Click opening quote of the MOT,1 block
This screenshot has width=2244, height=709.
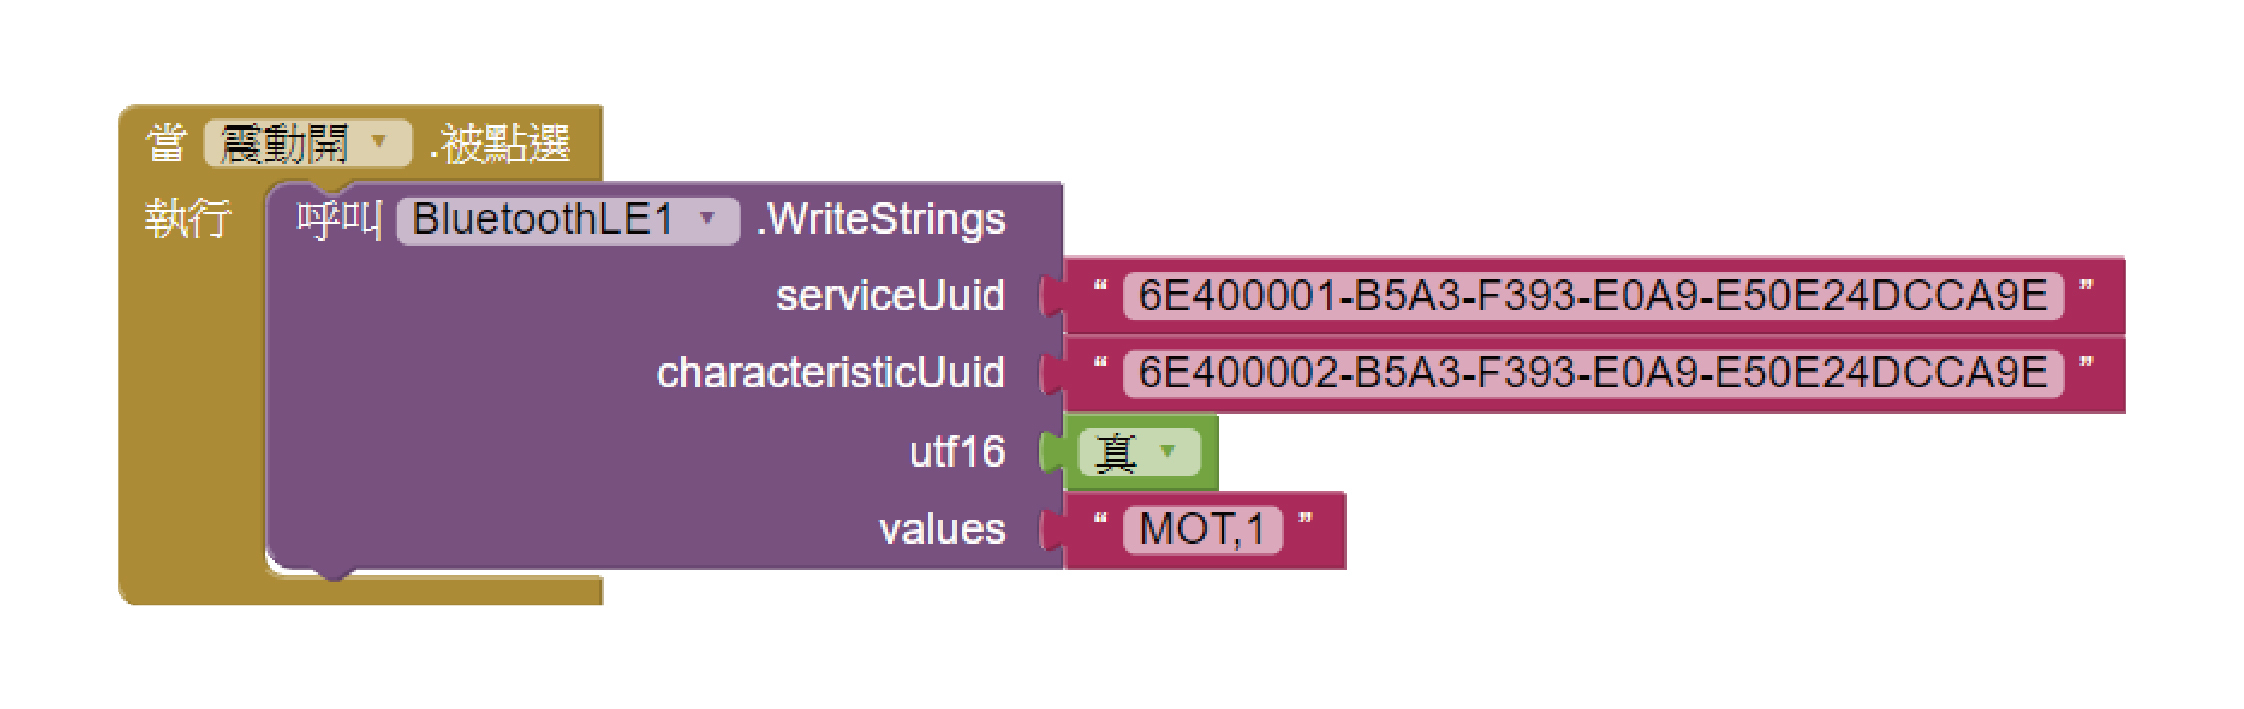[x=1100, y=520]
